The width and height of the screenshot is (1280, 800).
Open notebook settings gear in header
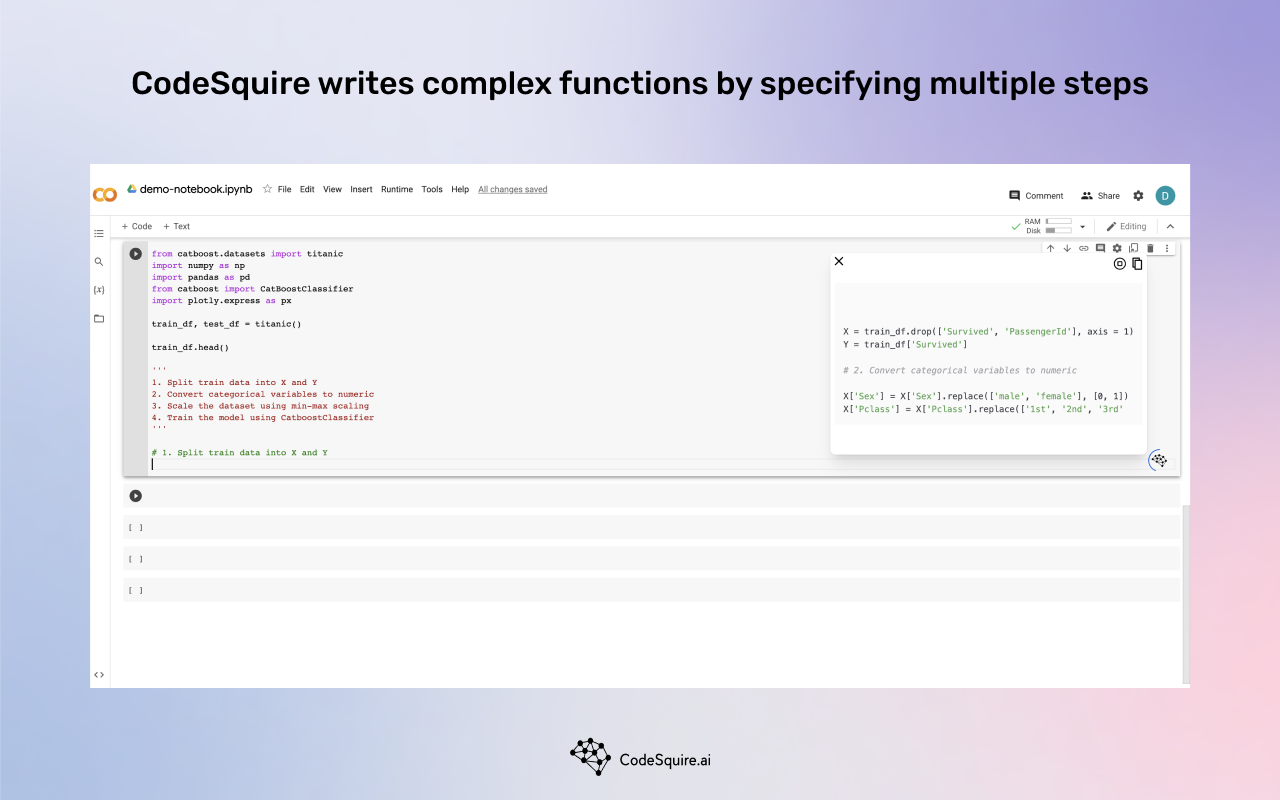click(1138, 196)
